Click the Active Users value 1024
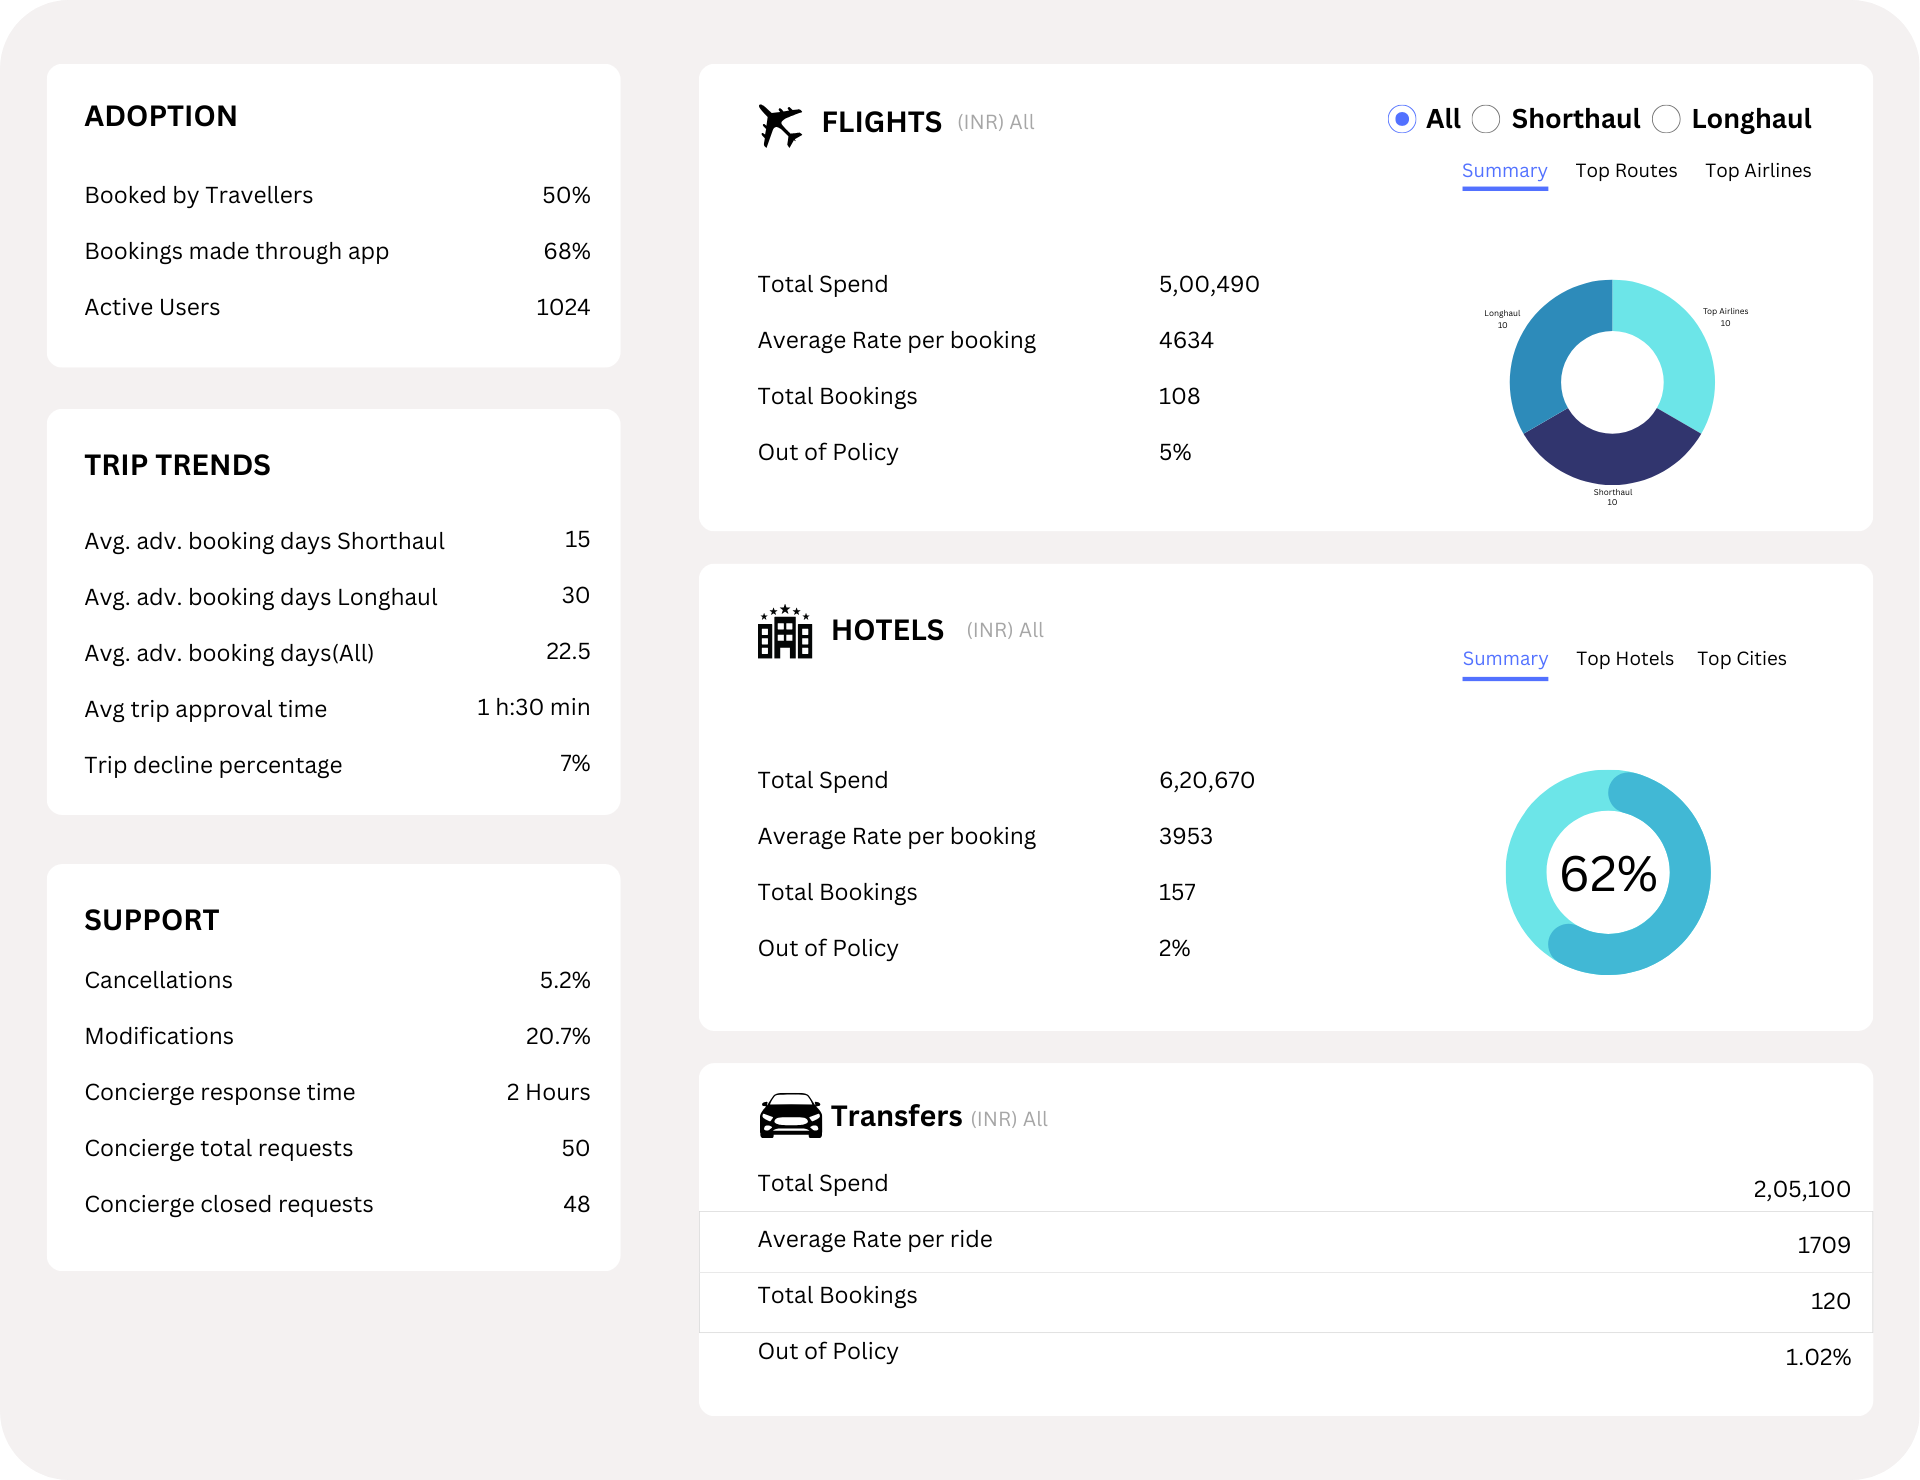Viewport: 1920px width, 1480px height. pyautogui.click(x=562, y=308)
